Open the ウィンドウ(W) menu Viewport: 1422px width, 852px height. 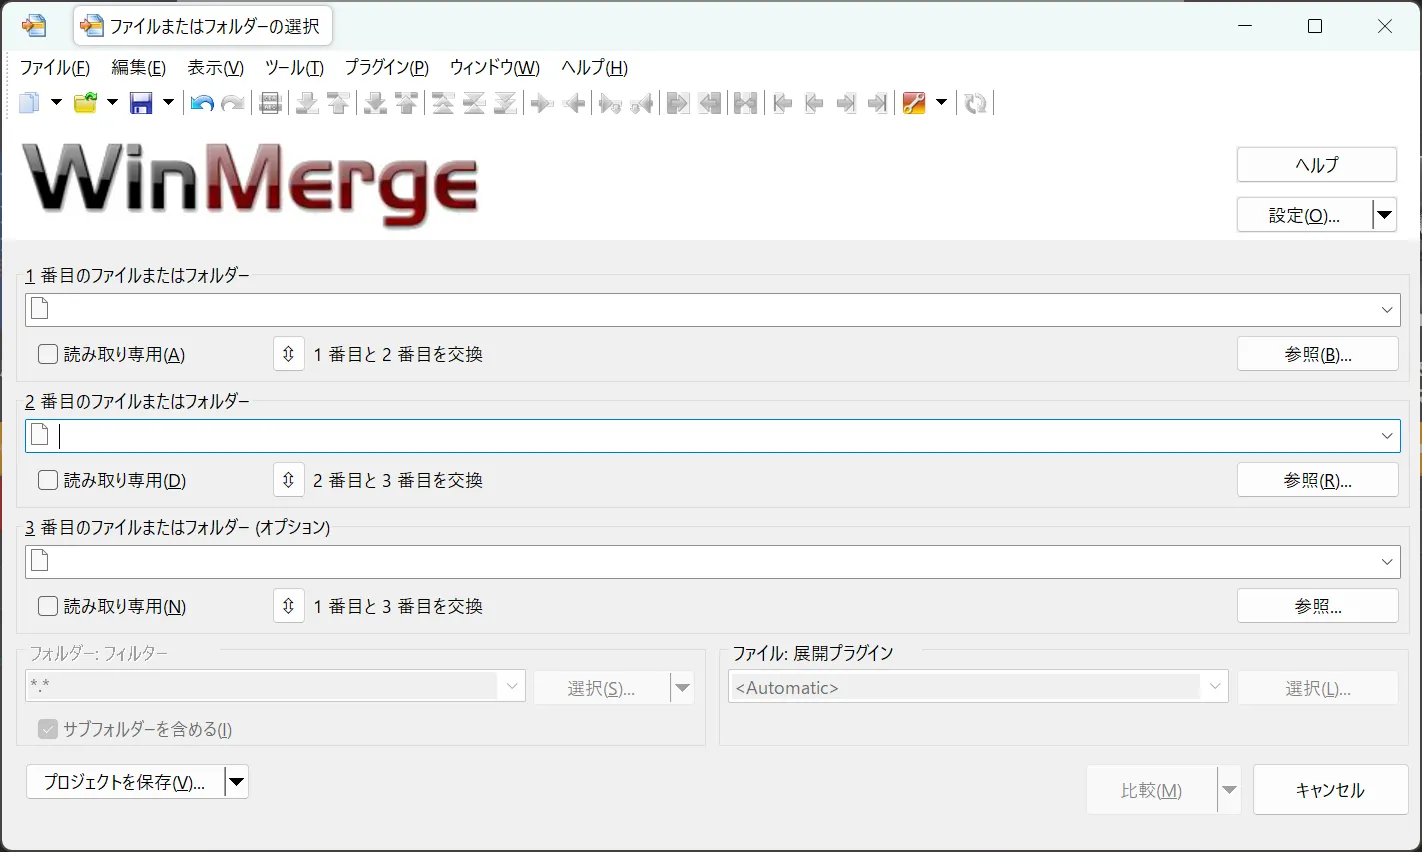(495, 68)
